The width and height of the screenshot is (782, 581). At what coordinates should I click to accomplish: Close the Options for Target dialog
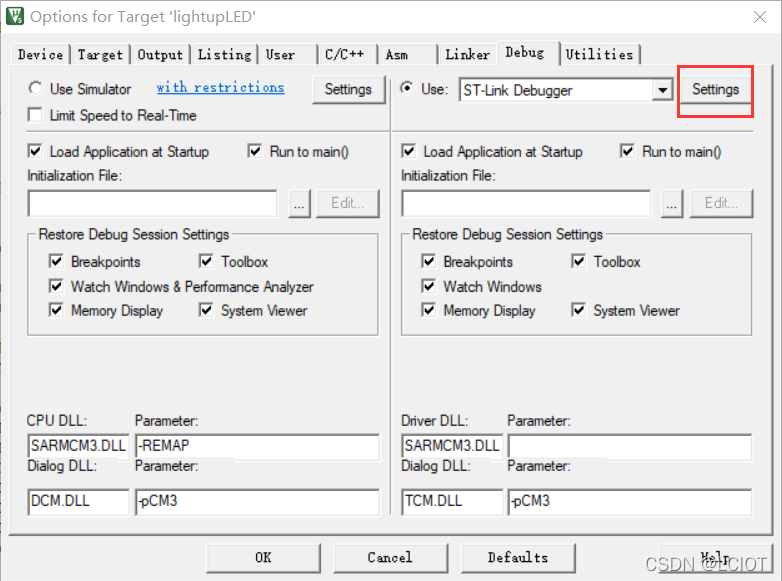760,17
